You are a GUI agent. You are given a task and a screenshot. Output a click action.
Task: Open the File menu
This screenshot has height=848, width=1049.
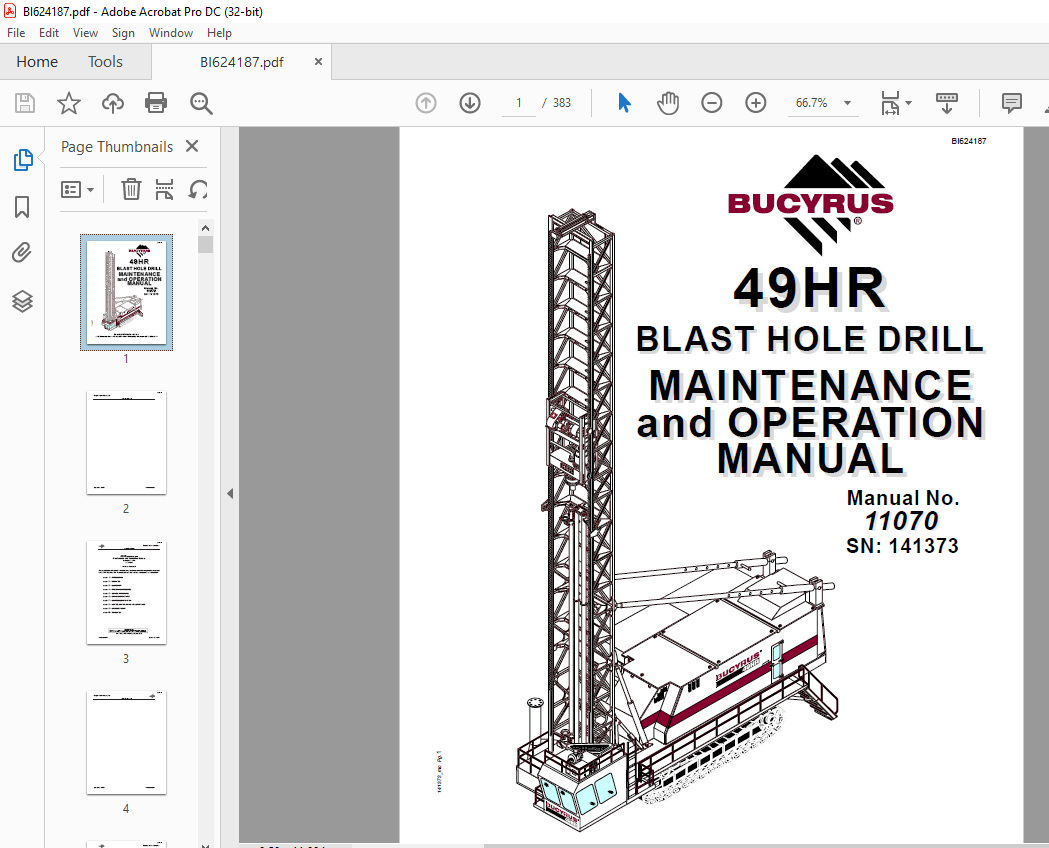16,33
